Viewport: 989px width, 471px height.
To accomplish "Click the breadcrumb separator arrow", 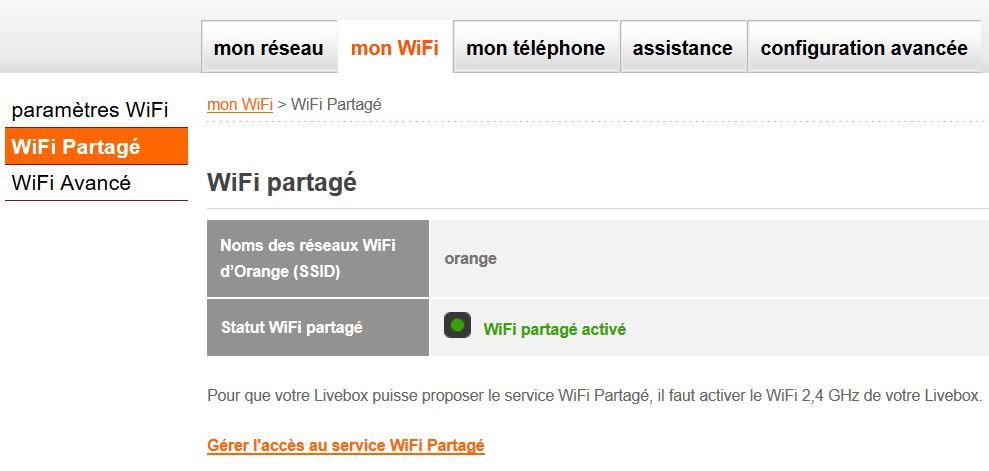I will click(282, 104).
